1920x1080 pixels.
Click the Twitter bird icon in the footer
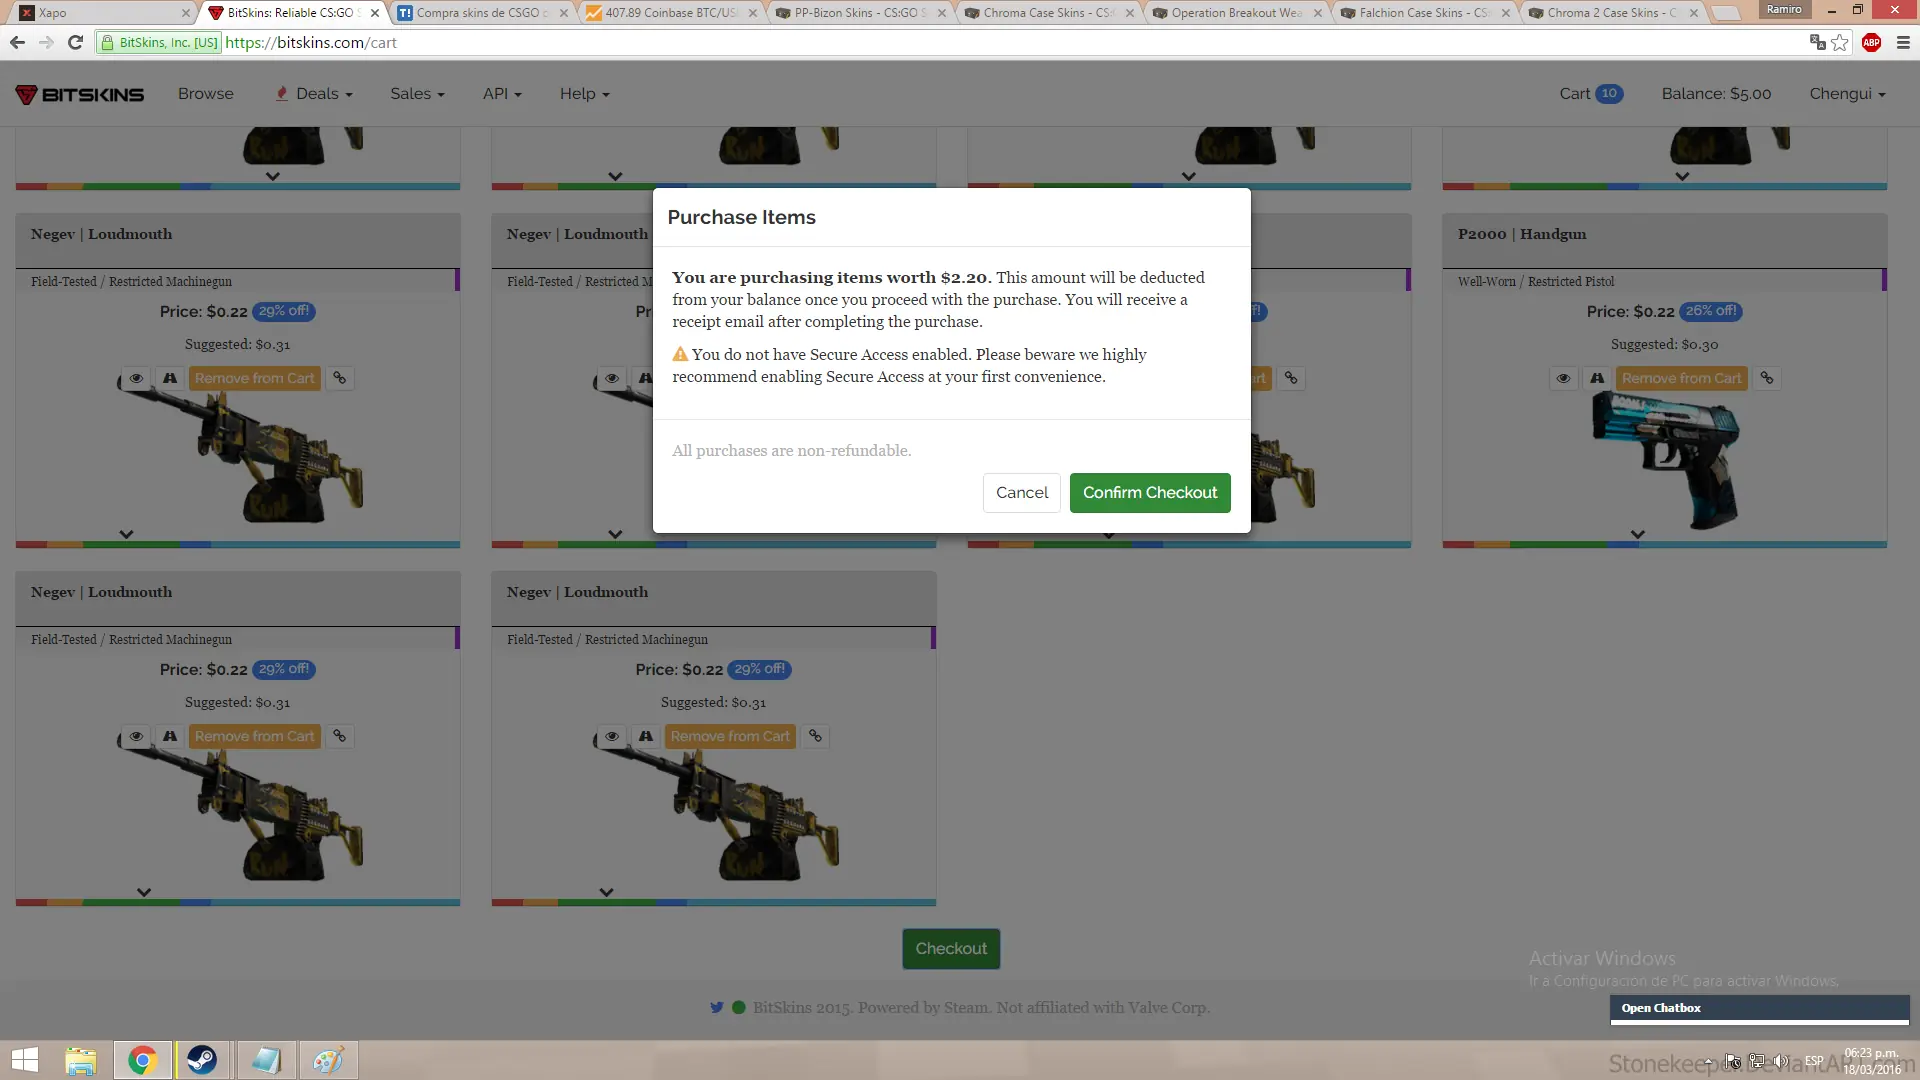coord(716,1008)
